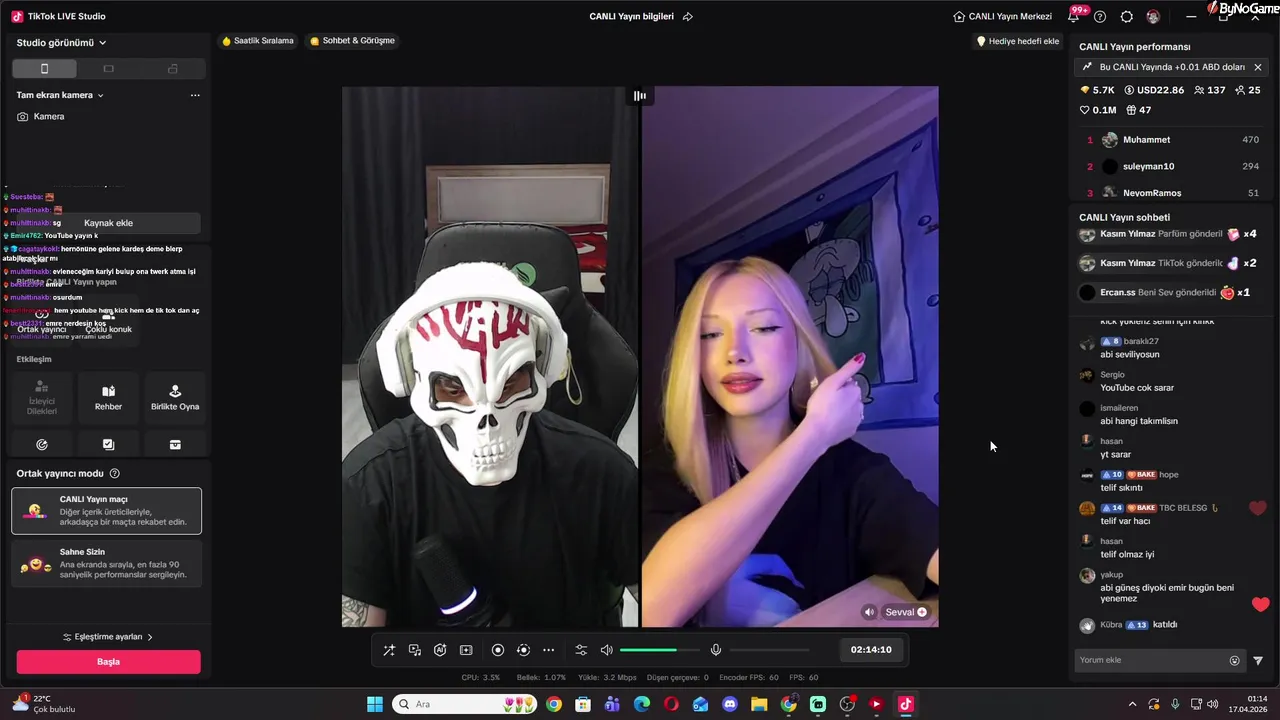Start recording with the record button
The image size is (1280, 720).
tap(498, 650)
